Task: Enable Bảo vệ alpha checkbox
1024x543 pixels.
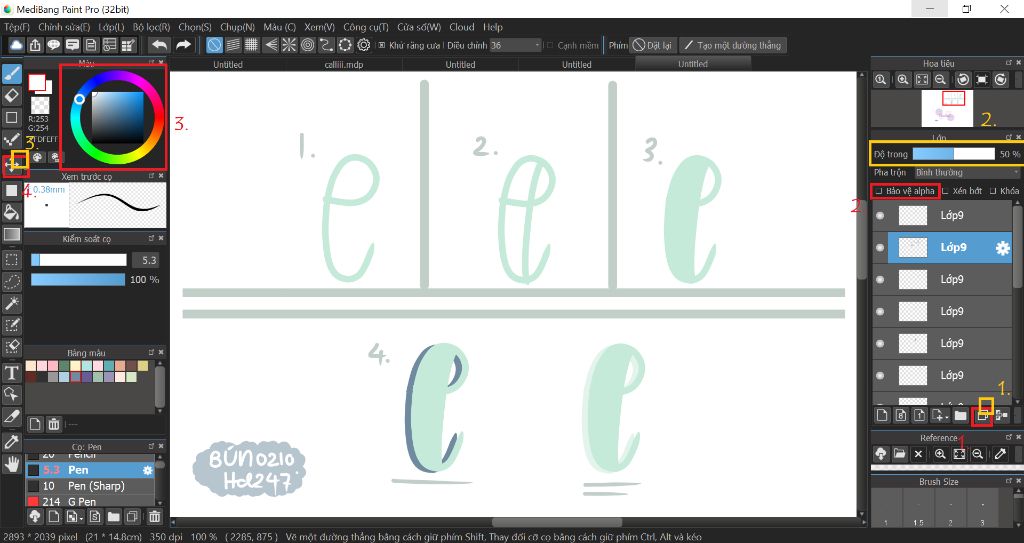Action: point(879,191)
